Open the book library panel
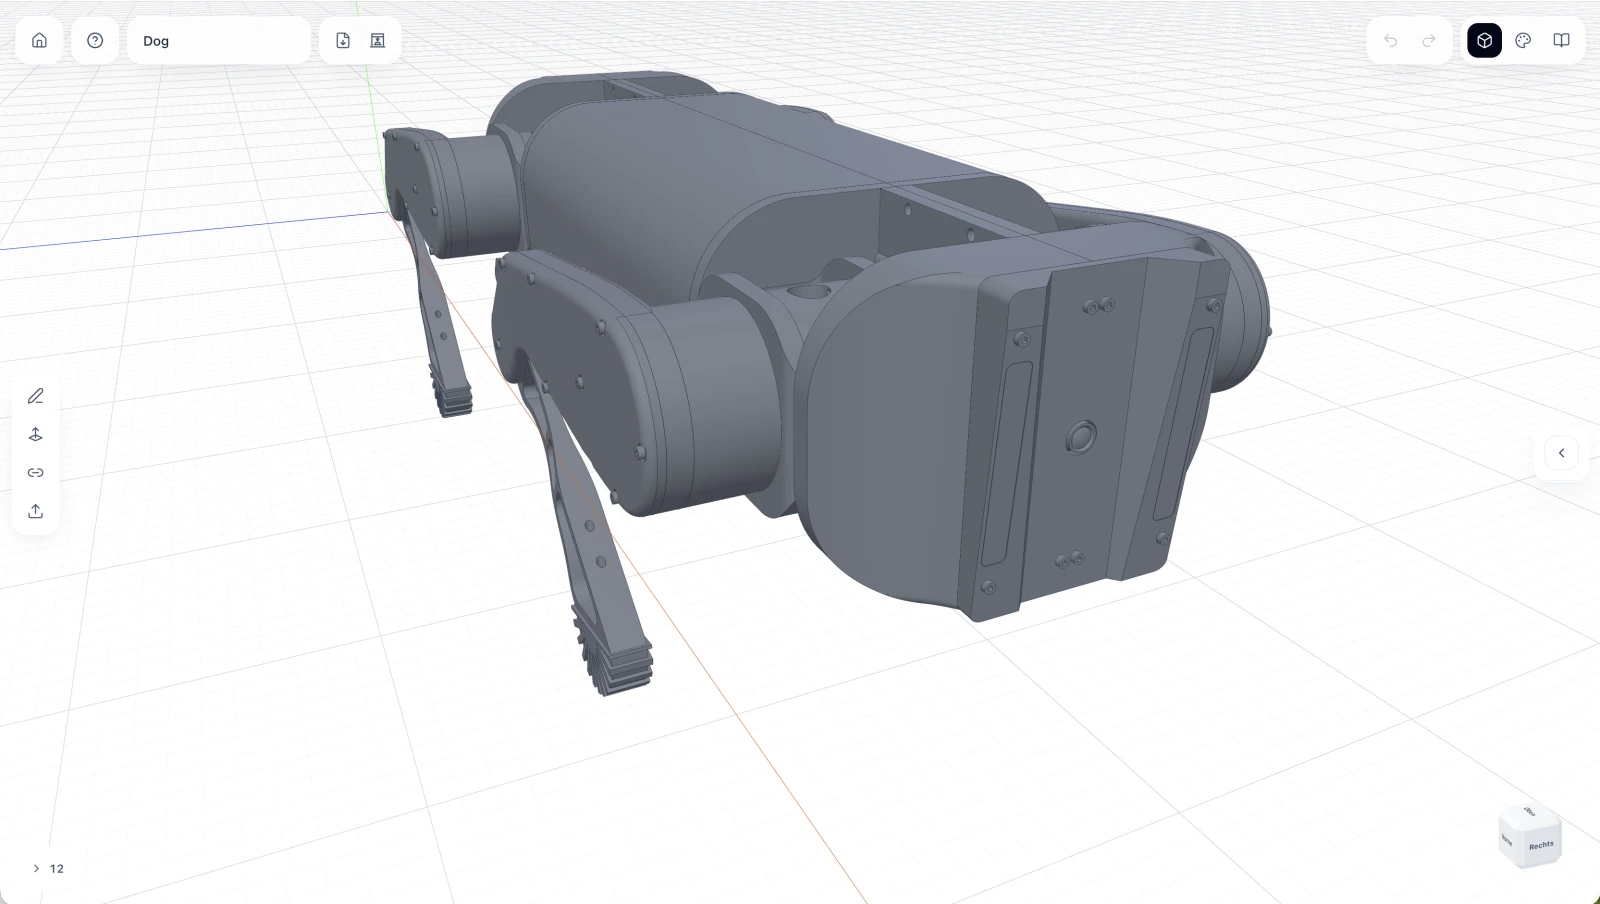Screen dimensions: 1600x904 tap(1561, 40)
